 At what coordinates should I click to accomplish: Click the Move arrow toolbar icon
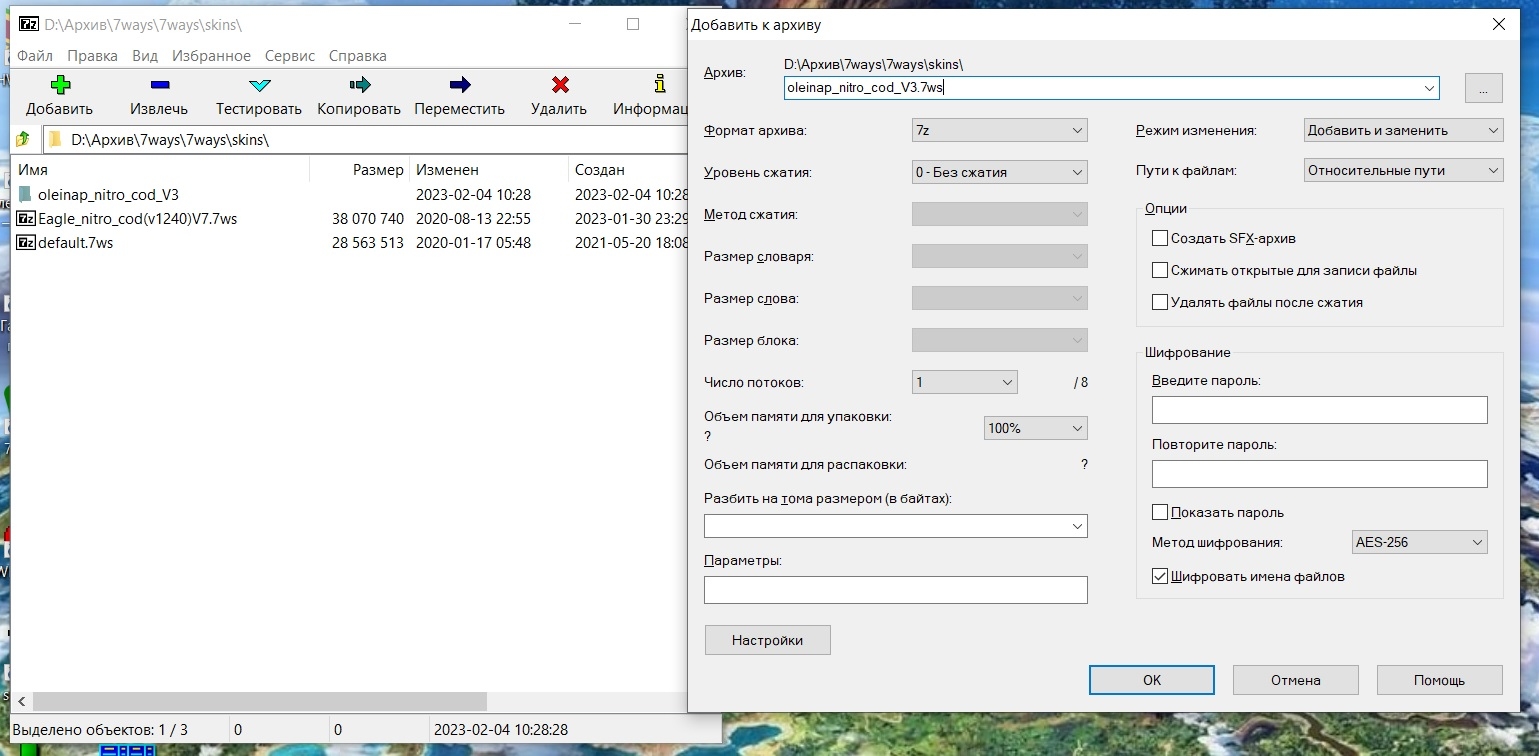pos(460,86)
